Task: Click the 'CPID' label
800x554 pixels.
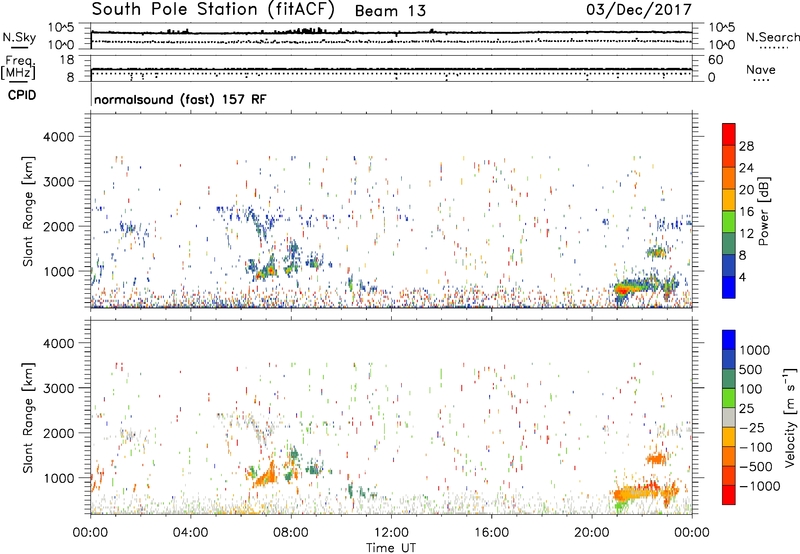Action: click(22, 95)
